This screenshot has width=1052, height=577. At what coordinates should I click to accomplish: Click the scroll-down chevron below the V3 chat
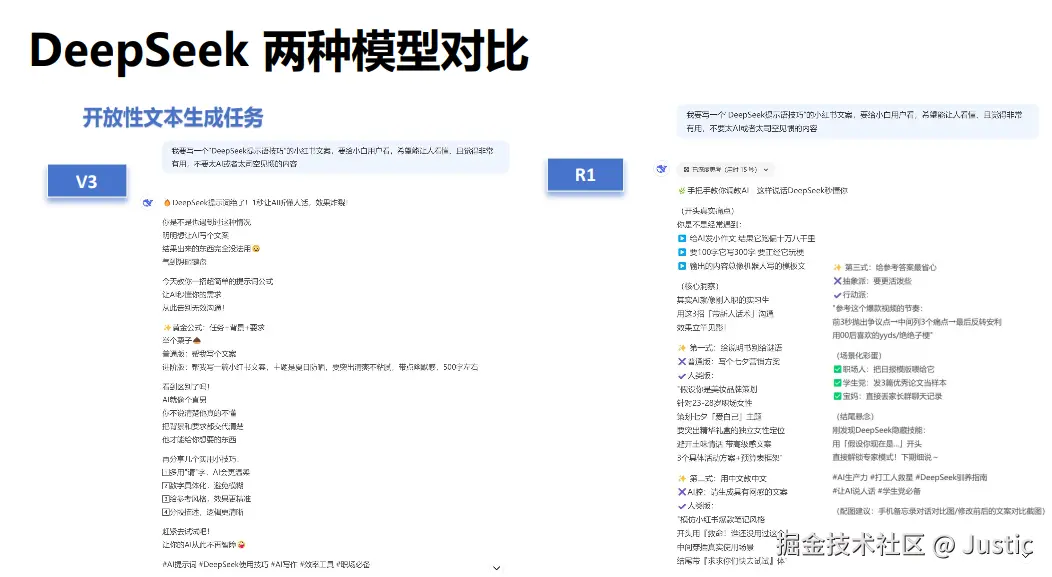click(x=496, y=568)
